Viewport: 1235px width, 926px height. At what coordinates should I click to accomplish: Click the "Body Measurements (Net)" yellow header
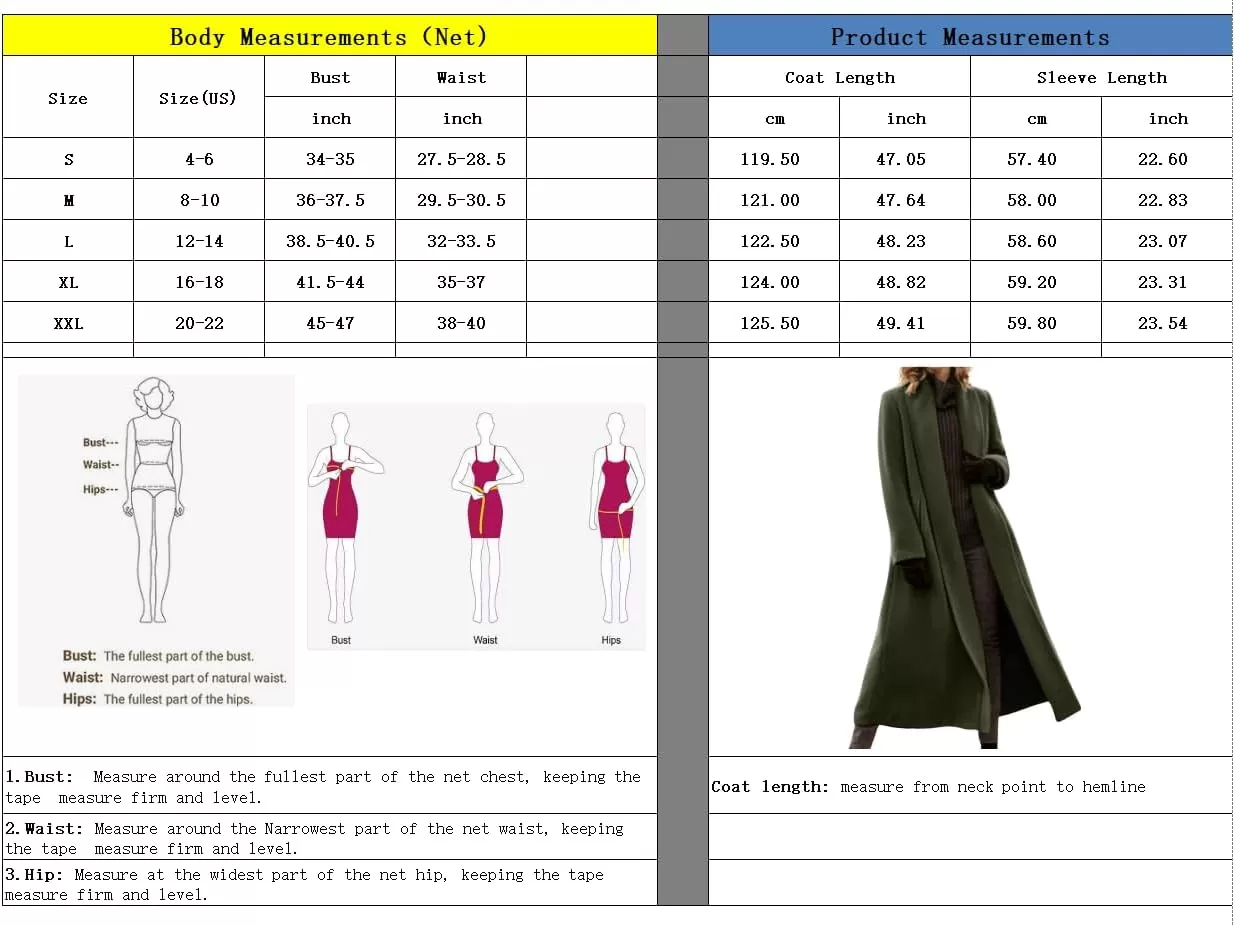pyautogui.click(x=329, y=37)
